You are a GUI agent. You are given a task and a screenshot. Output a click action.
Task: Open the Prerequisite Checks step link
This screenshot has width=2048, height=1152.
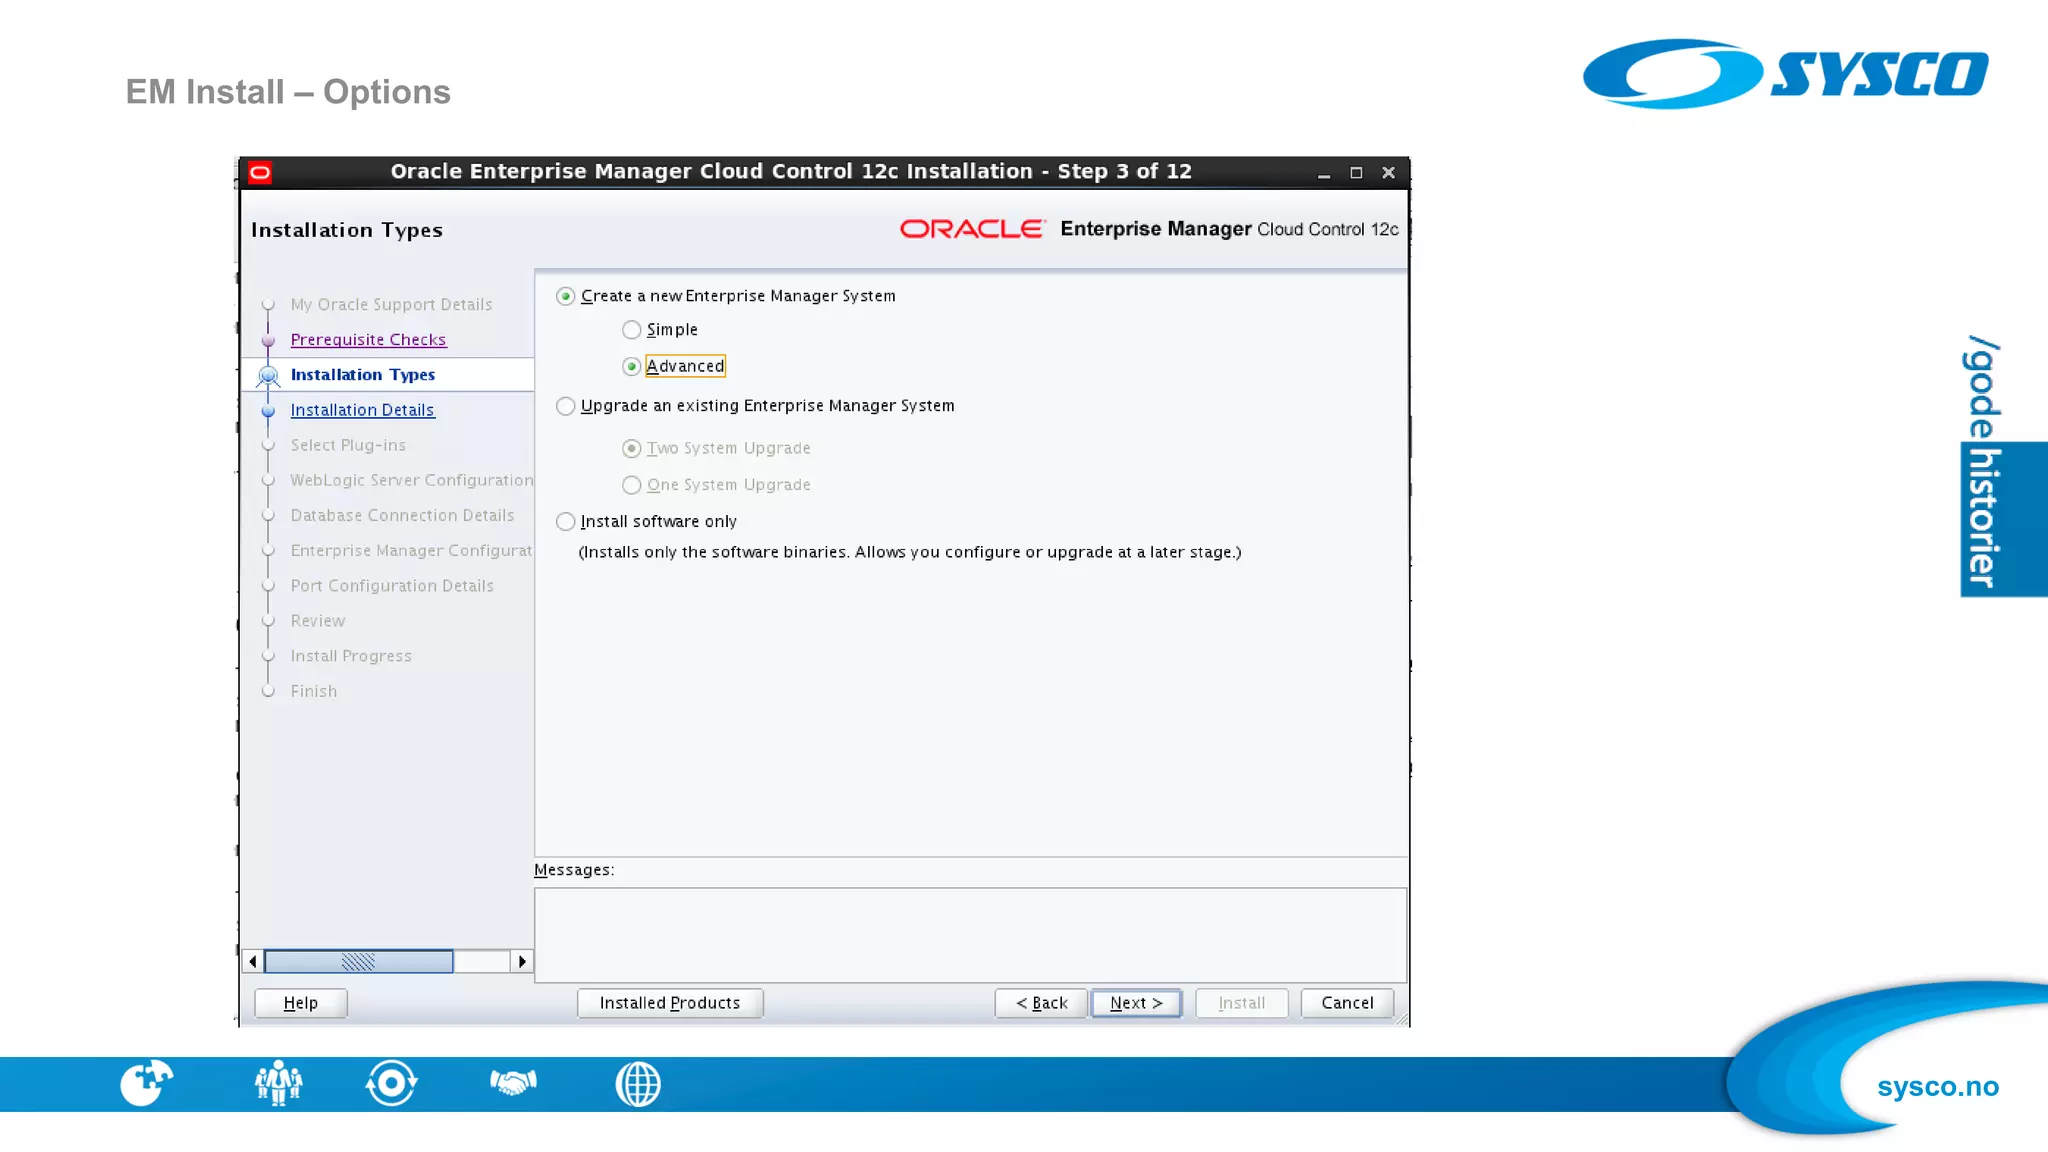pos(368,340)
